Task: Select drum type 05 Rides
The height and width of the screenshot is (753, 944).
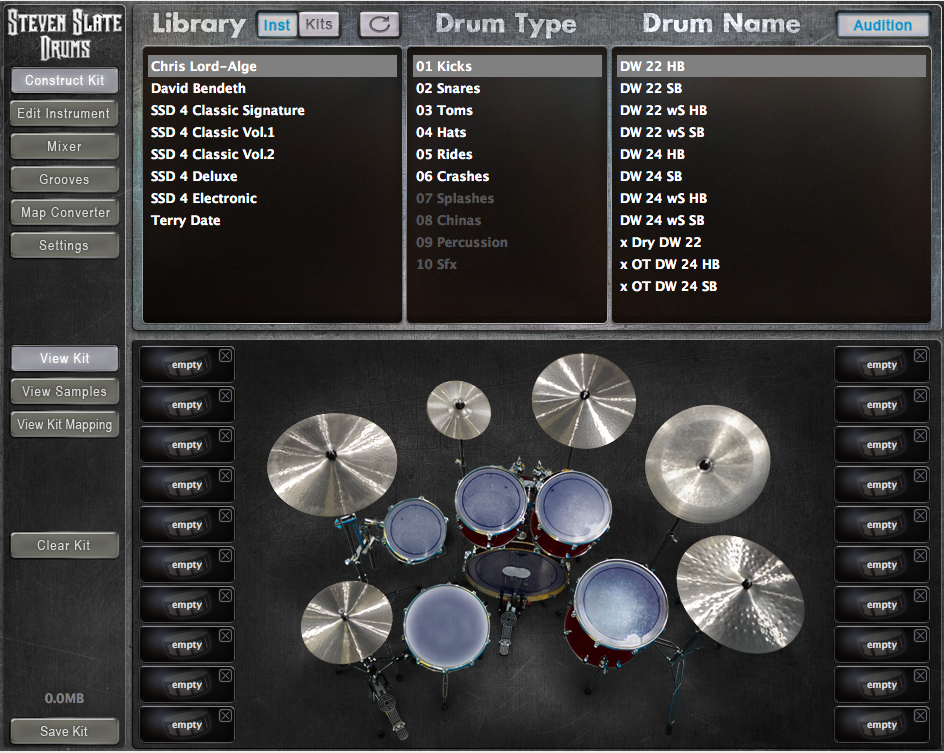Action: coord(507,154)
